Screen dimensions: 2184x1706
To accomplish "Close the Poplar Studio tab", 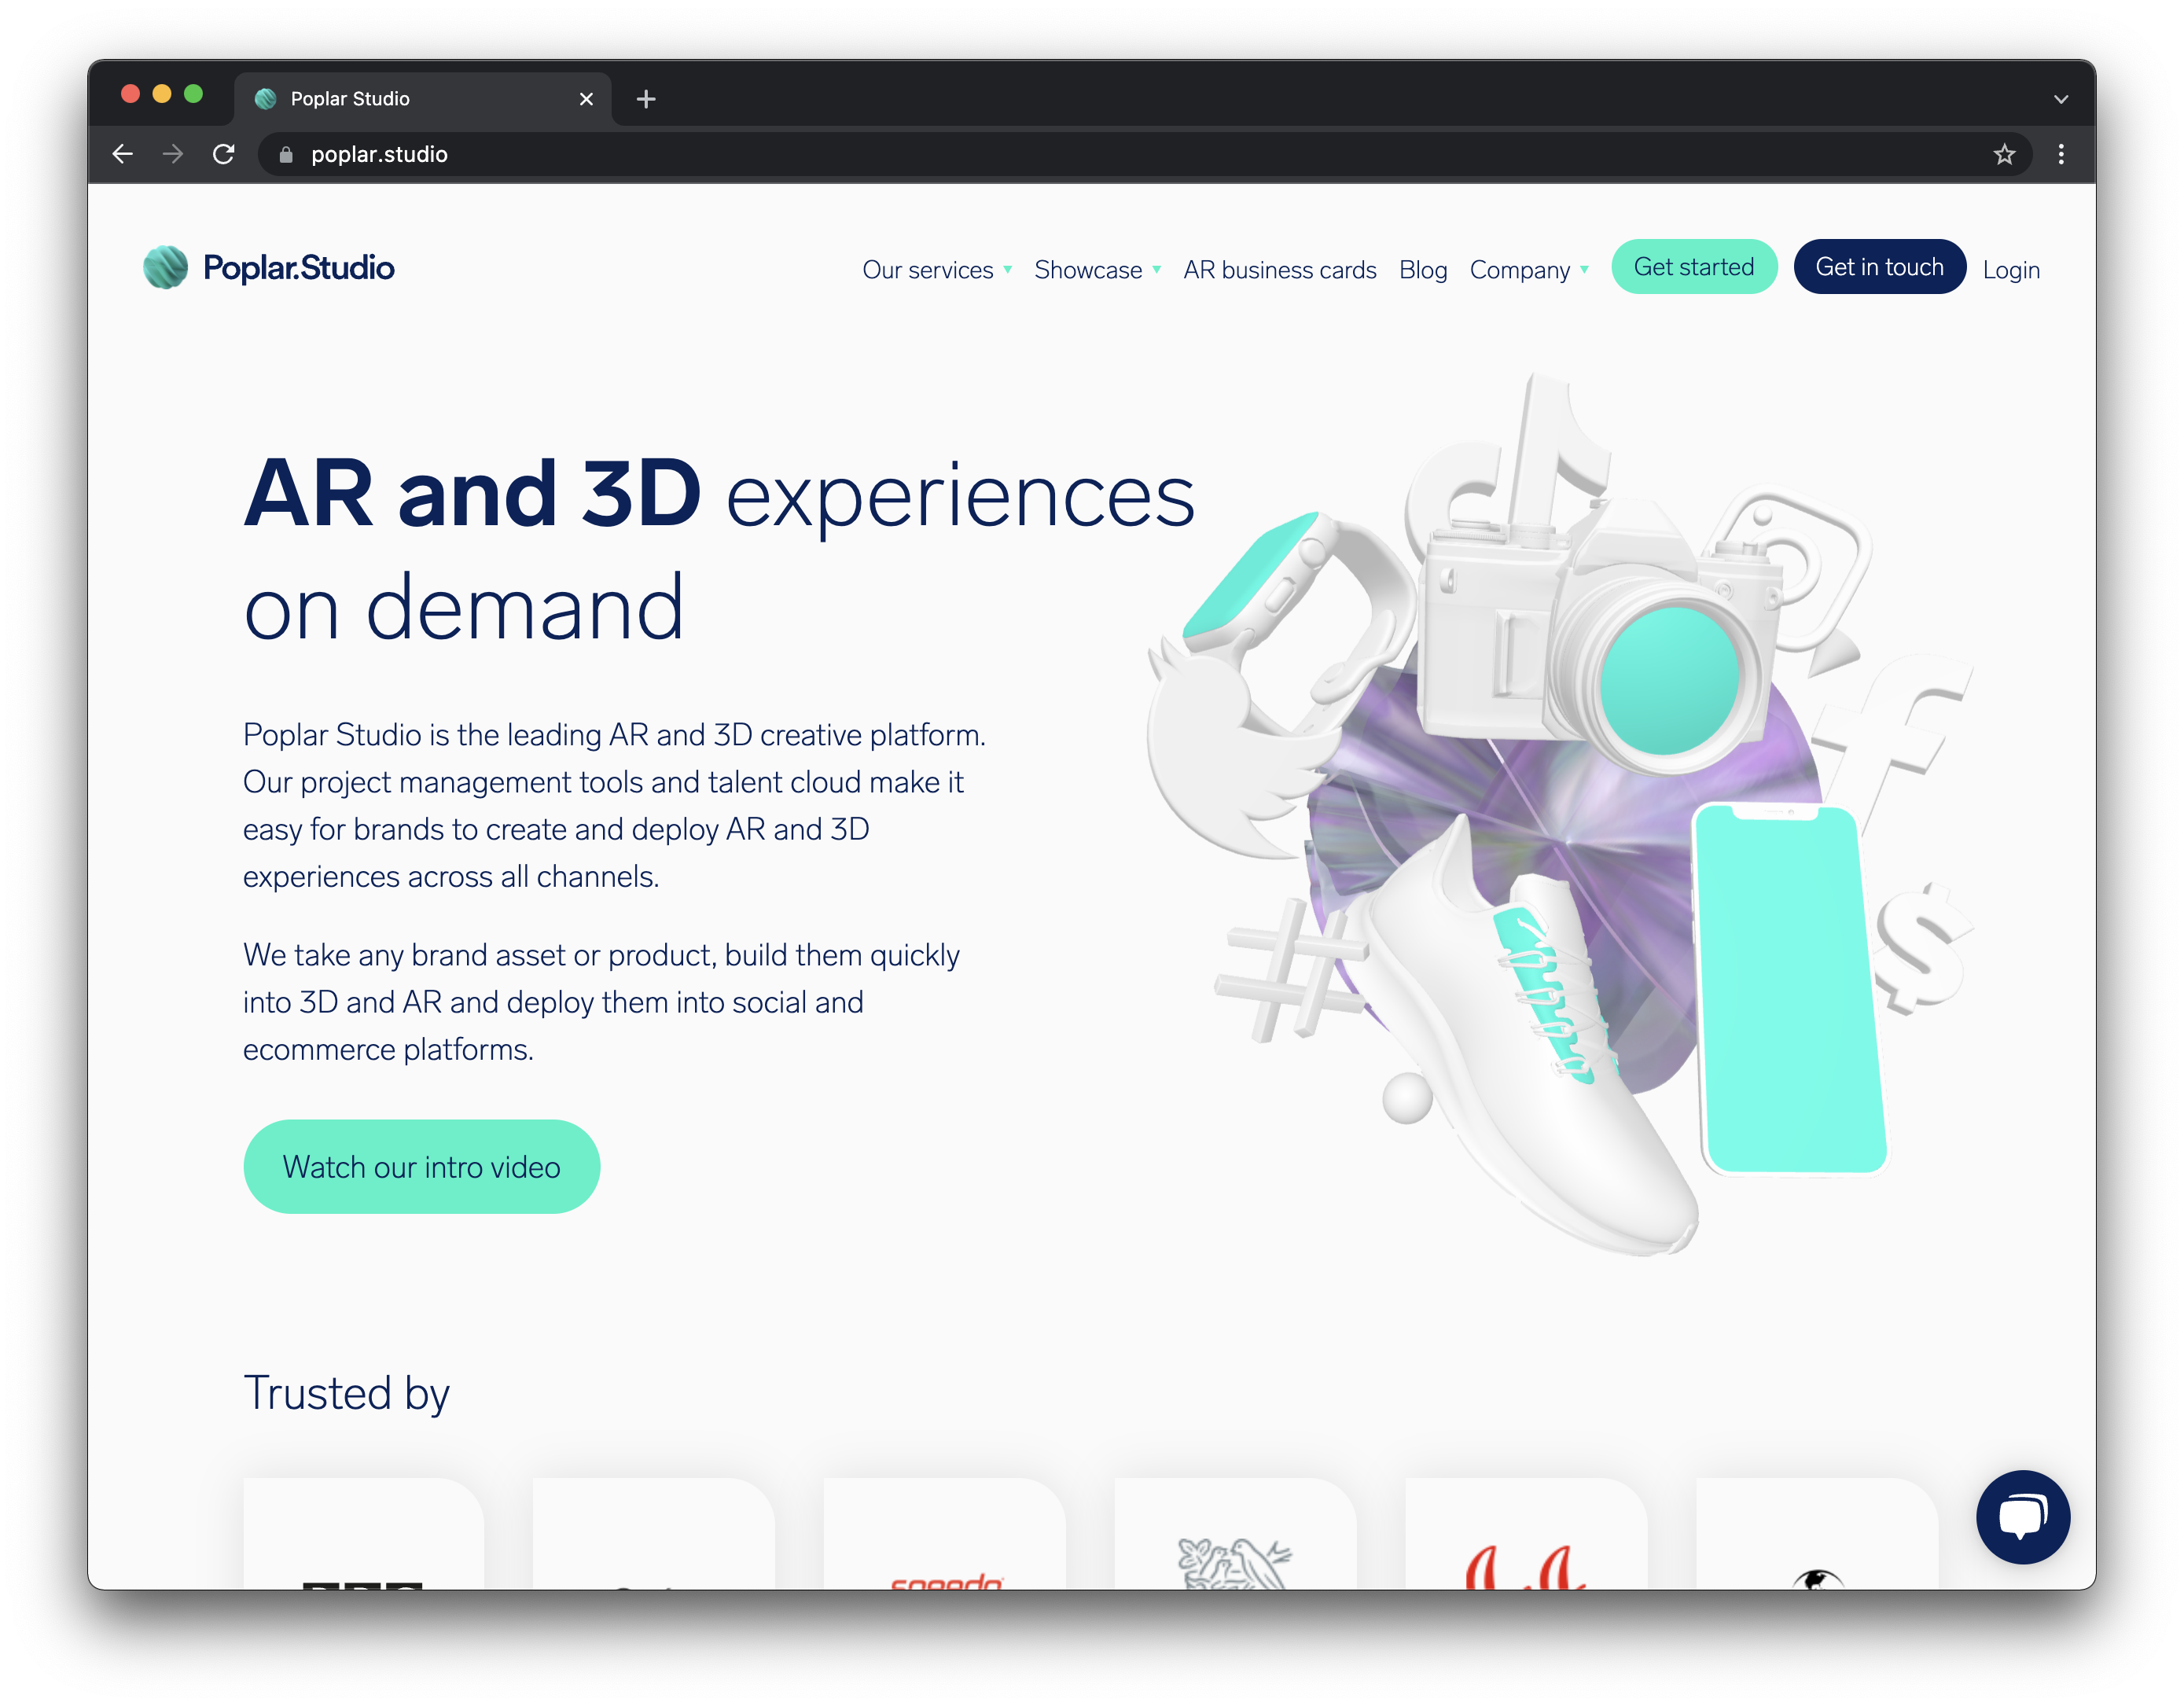I will [x=586, y=99].
